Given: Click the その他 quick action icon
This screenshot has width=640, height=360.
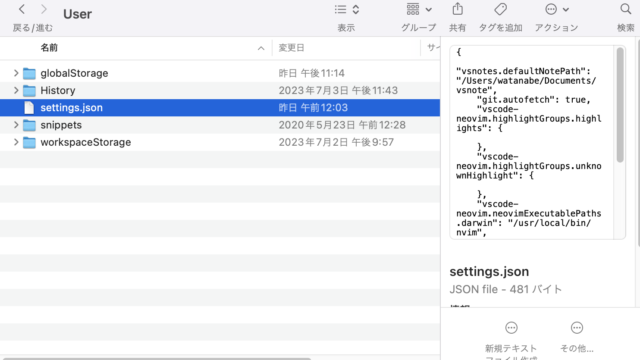Looking at the screenshot, I should coord(577,328).
